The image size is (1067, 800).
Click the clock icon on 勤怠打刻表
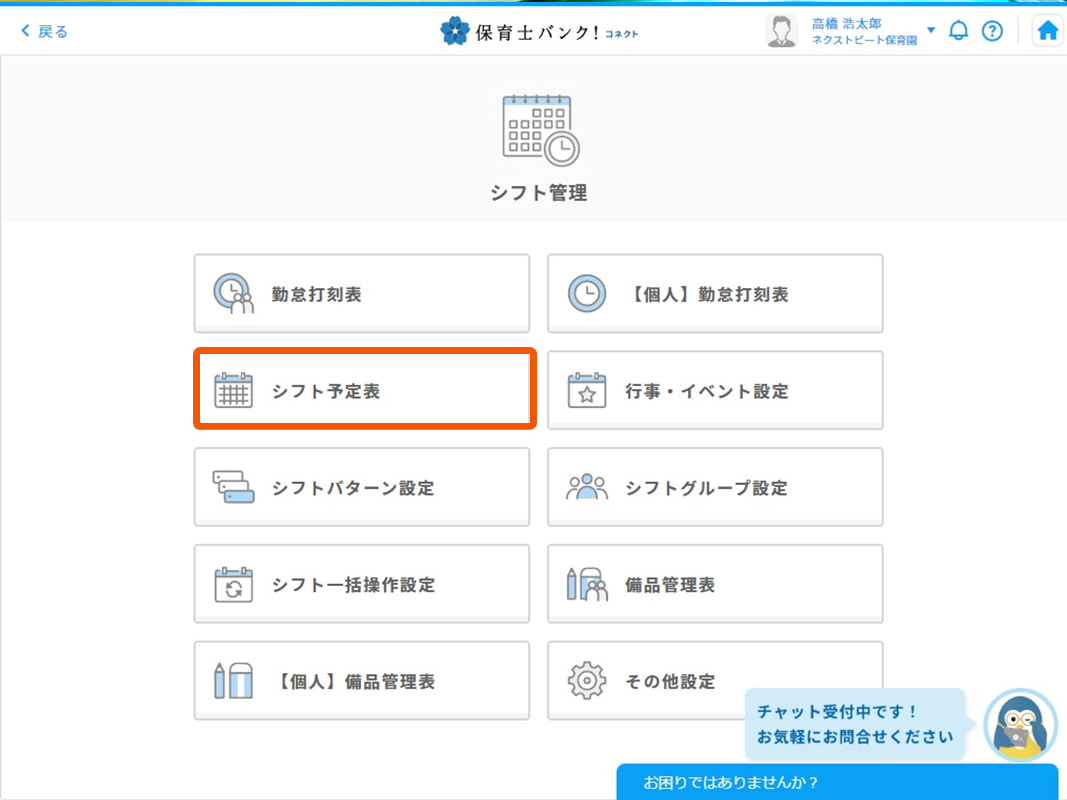(x=233, y=293)
